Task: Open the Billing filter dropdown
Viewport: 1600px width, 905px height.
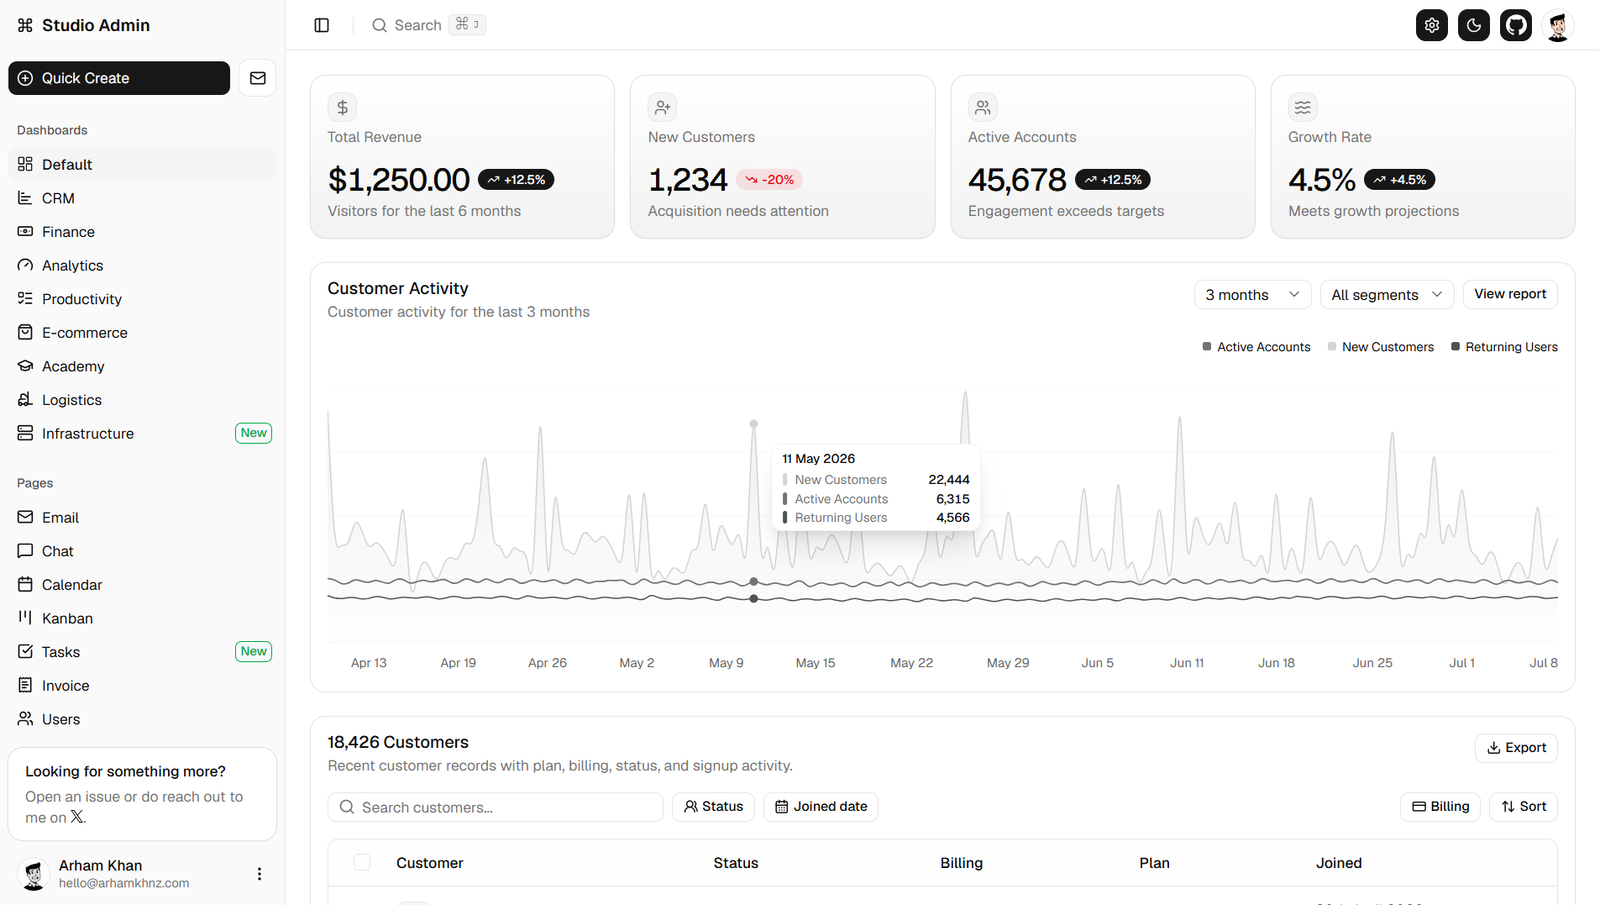Action: tap(1441, 807)
